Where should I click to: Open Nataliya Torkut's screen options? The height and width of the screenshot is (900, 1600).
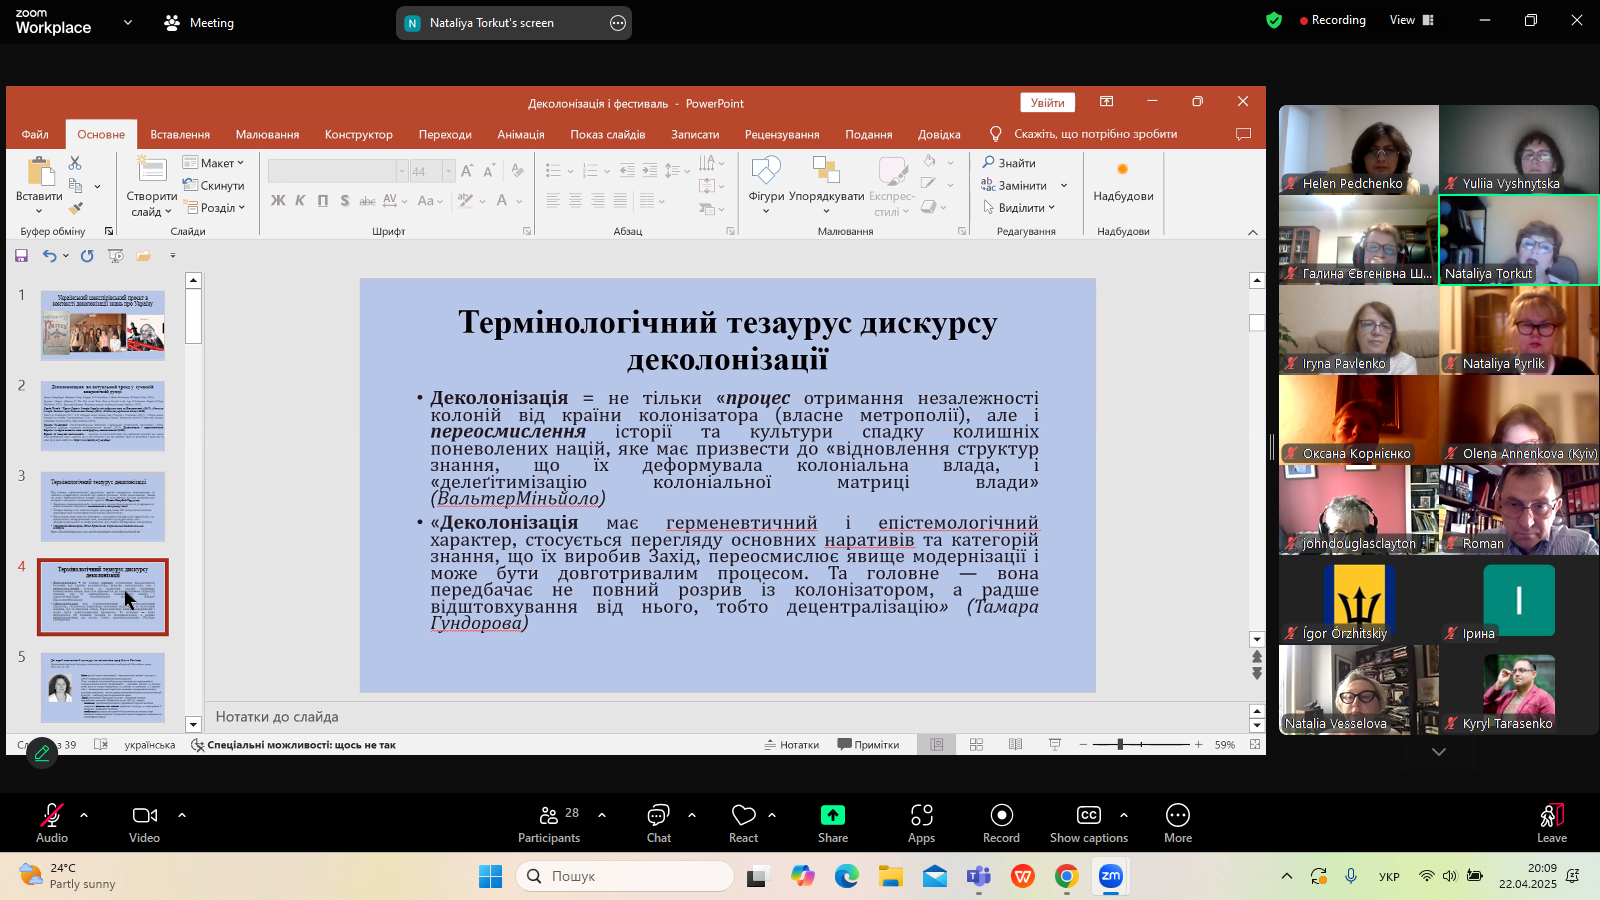618,23
